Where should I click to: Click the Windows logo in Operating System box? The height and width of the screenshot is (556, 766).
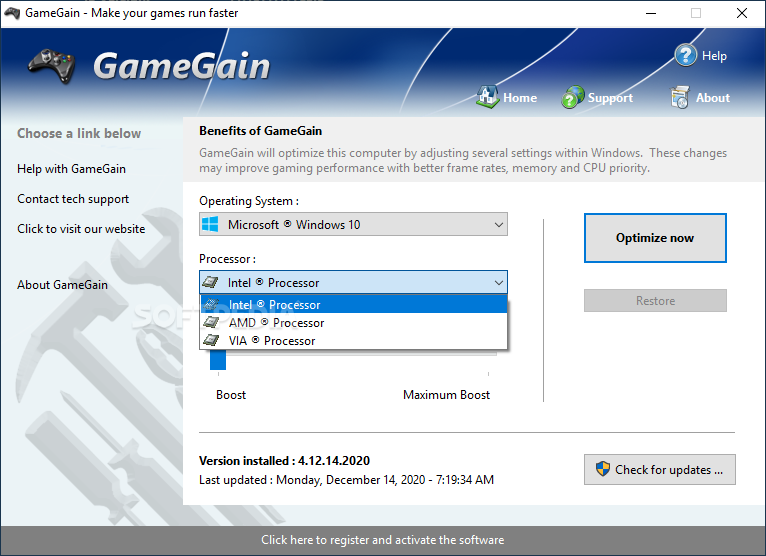210,224
